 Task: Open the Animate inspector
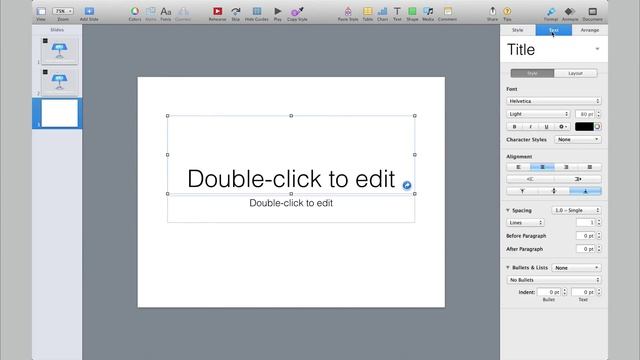[570, 11]
